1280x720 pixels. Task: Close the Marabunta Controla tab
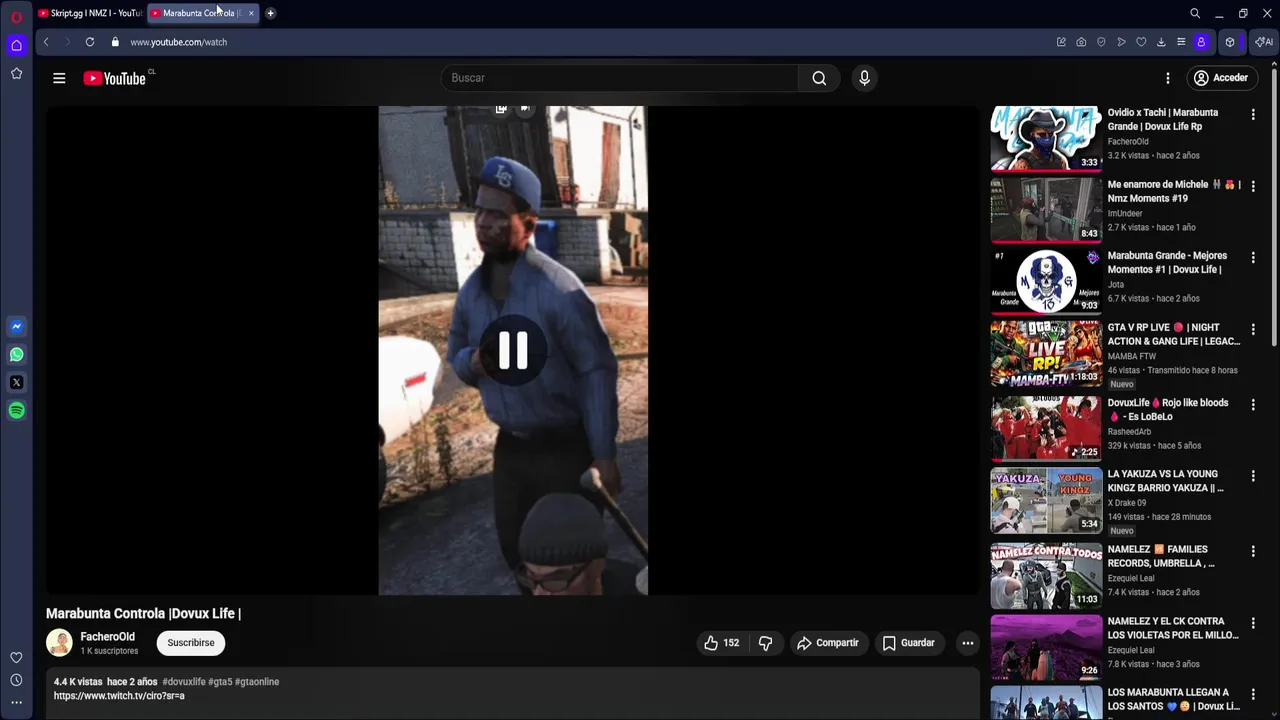pyautogui.click(x=251, y=13)
